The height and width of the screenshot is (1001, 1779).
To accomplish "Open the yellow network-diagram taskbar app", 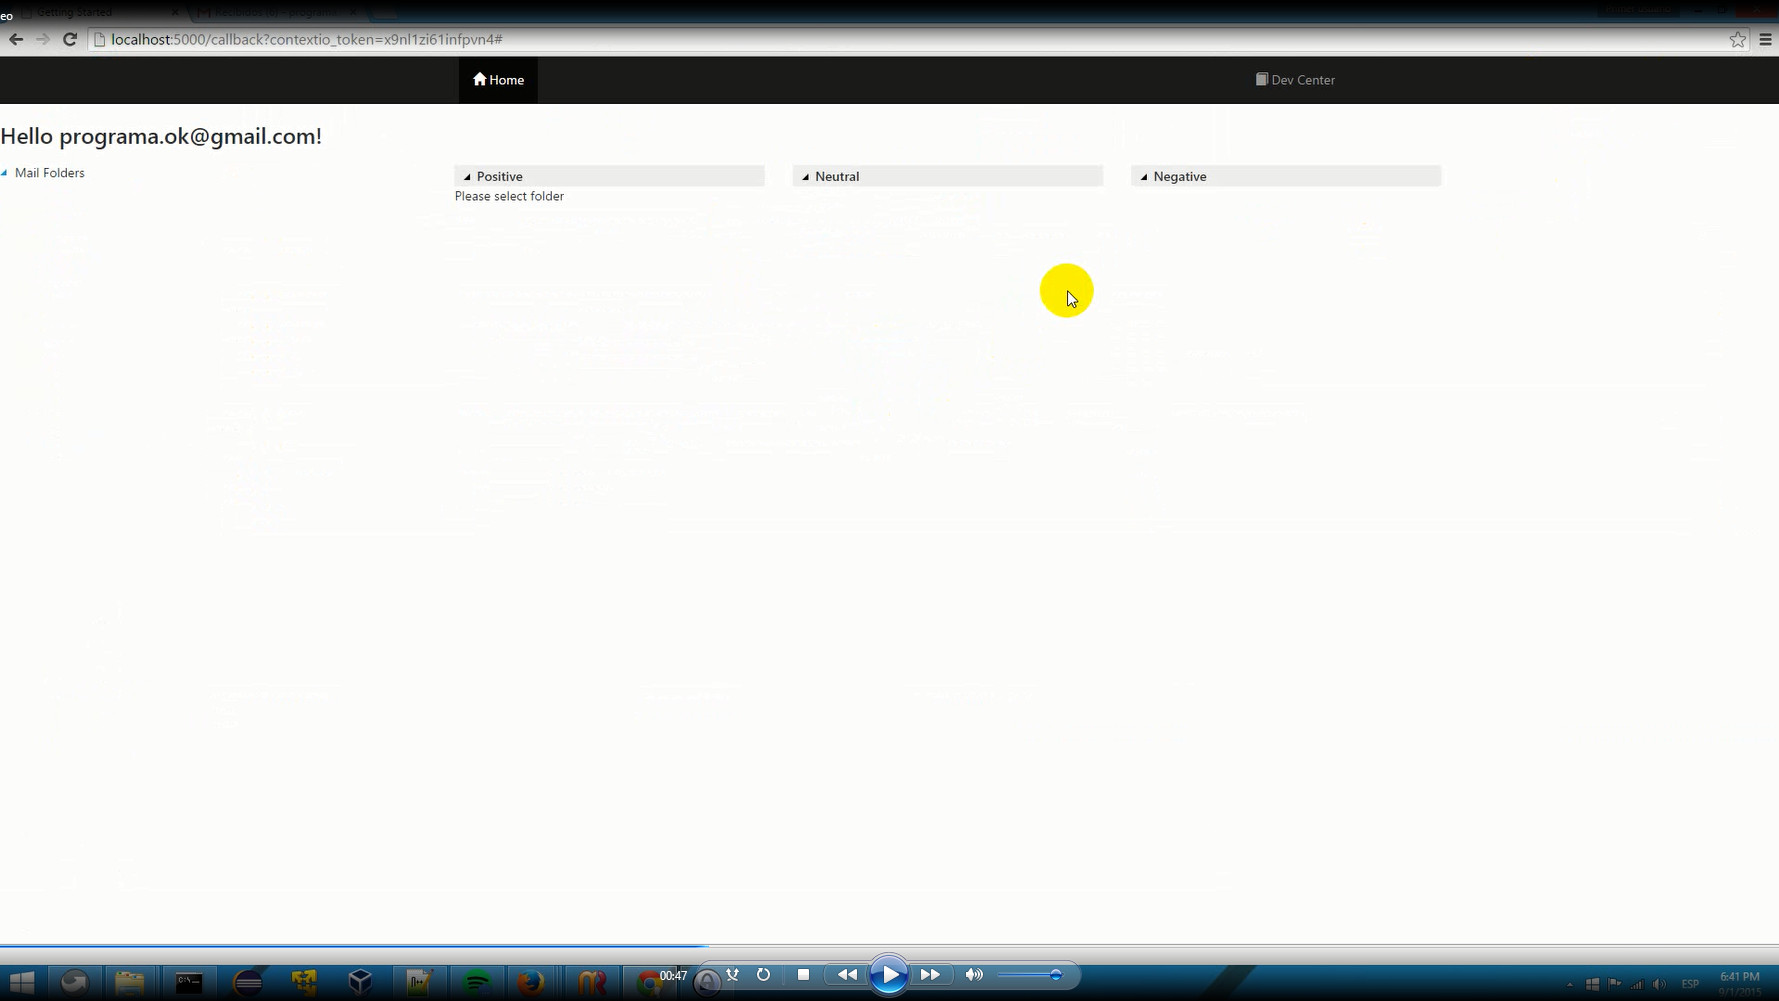I will [304, 983].
